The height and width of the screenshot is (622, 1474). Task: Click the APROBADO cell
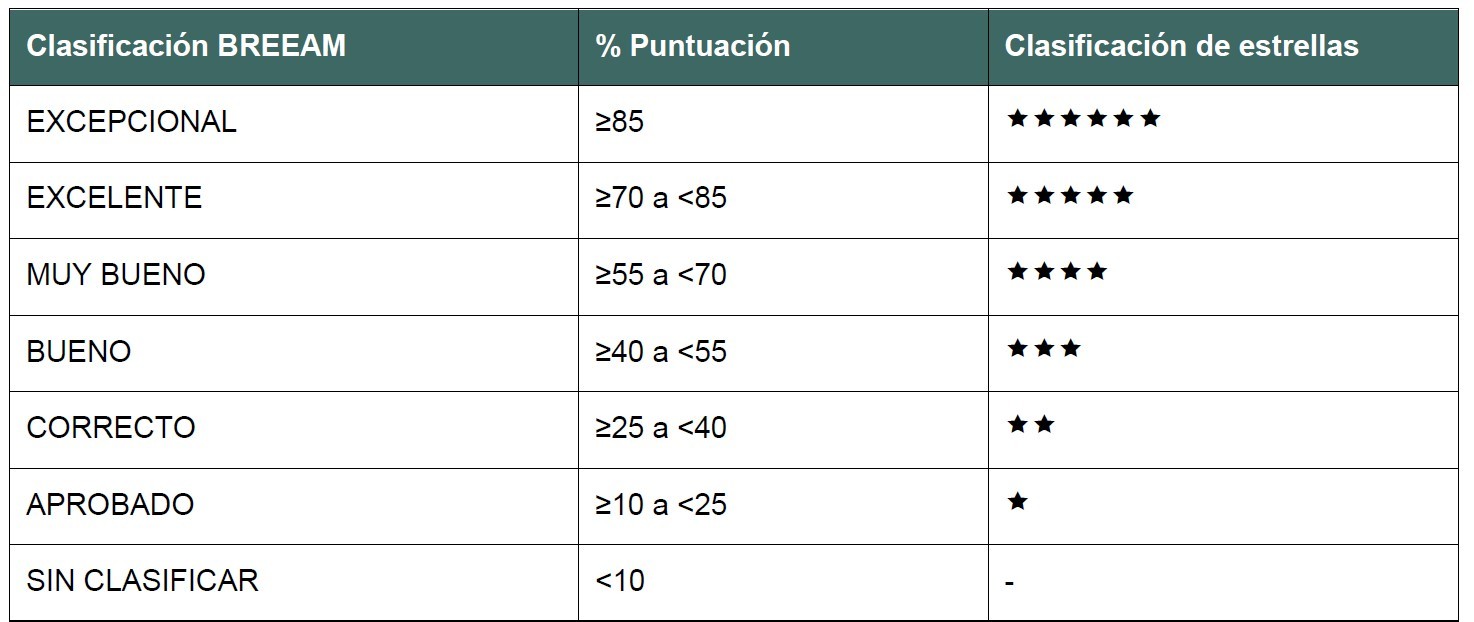pos(294,506)
